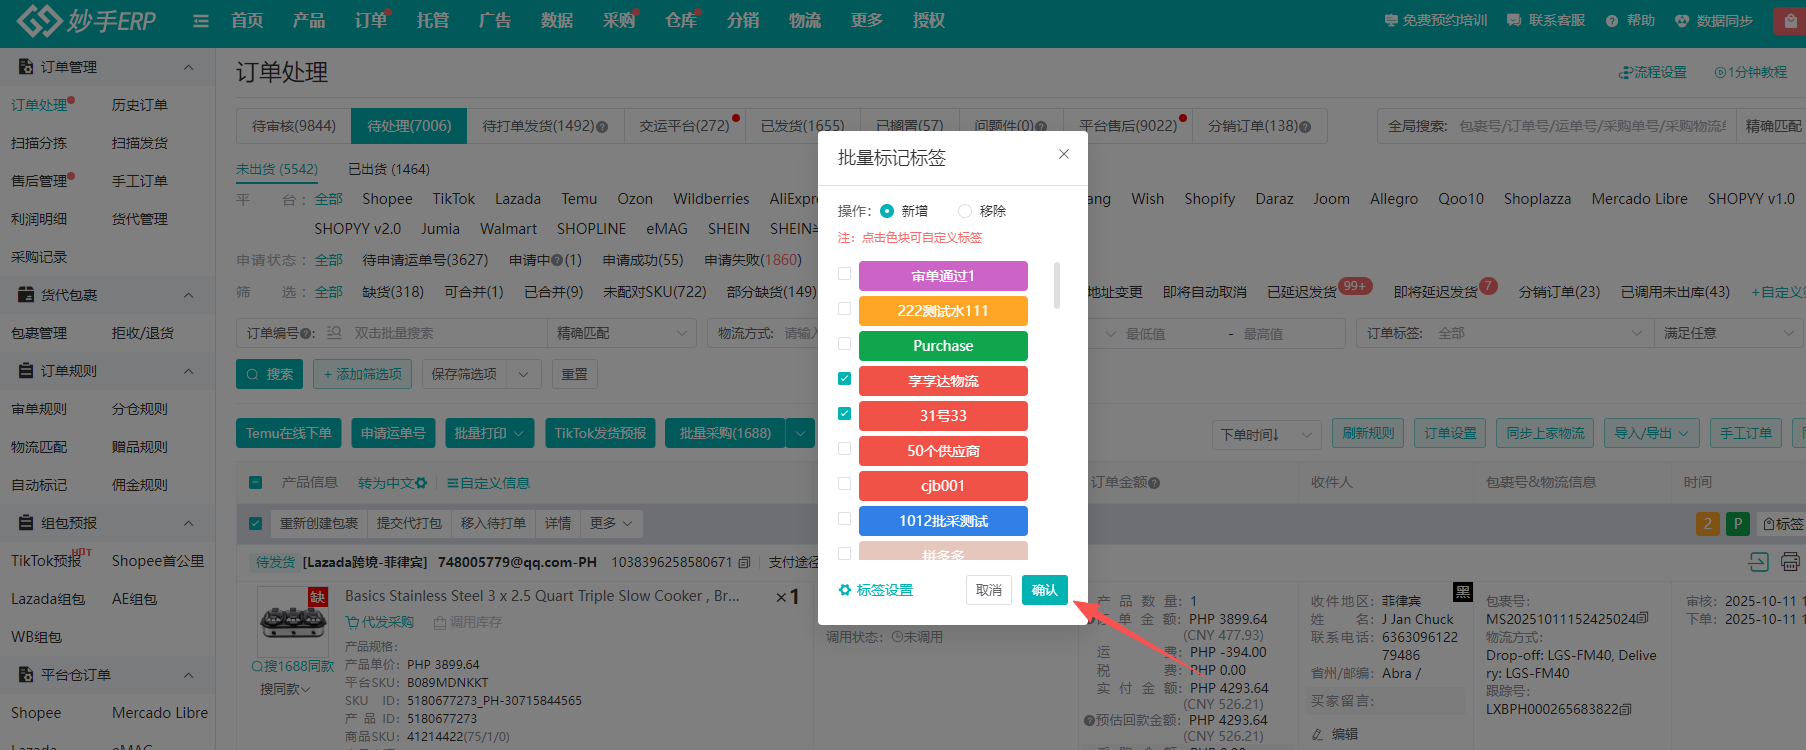This screenshot has height=750, width=1806.
Task: Select the 新增 radio option
Action: (x=887, y=211)
